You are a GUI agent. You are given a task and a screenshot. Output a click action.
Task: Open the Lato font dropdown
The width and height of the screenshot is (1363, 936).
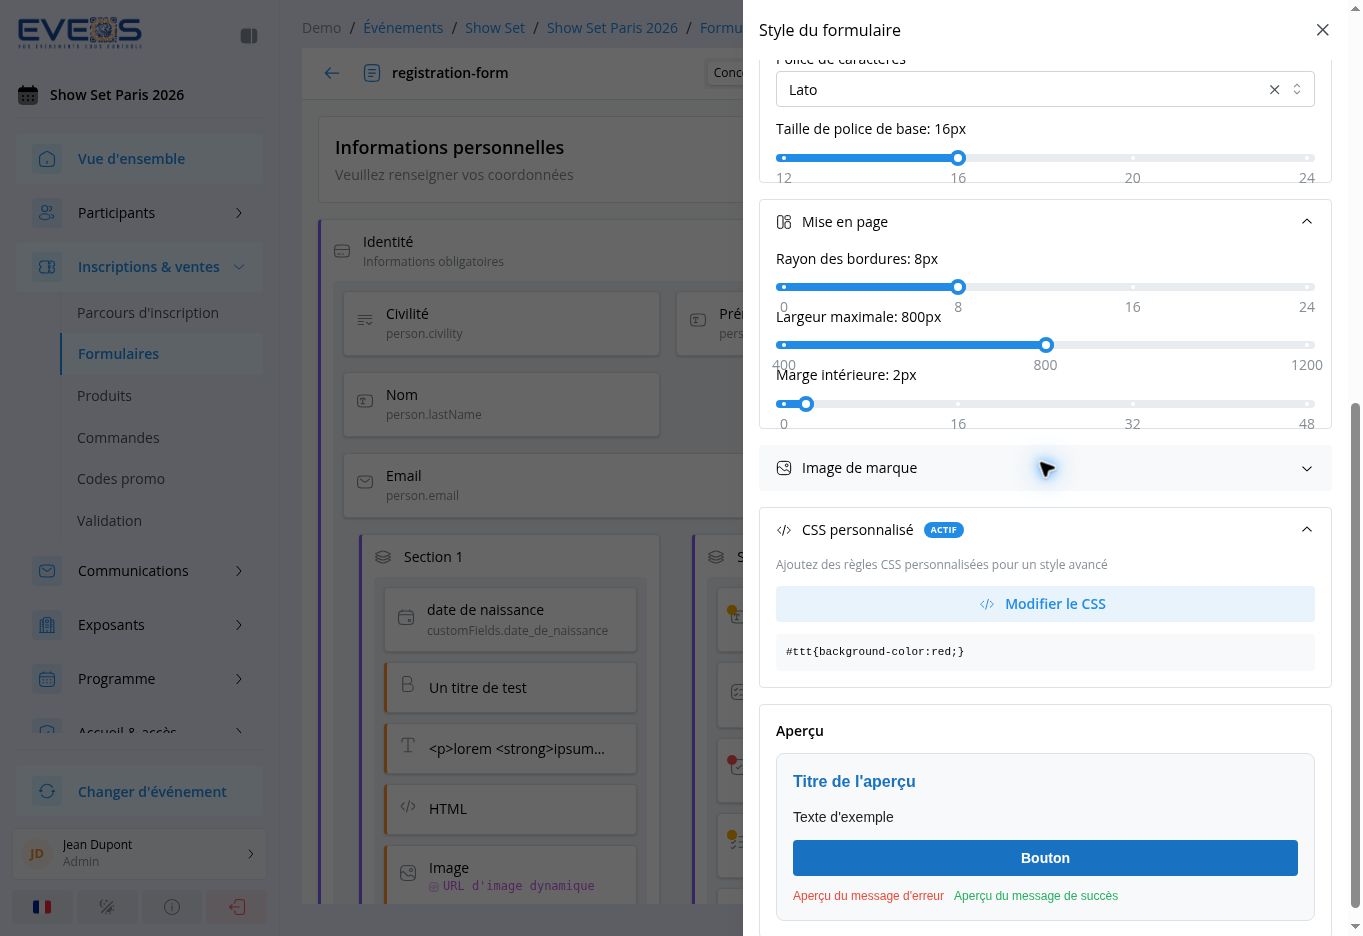[1297, 90]
